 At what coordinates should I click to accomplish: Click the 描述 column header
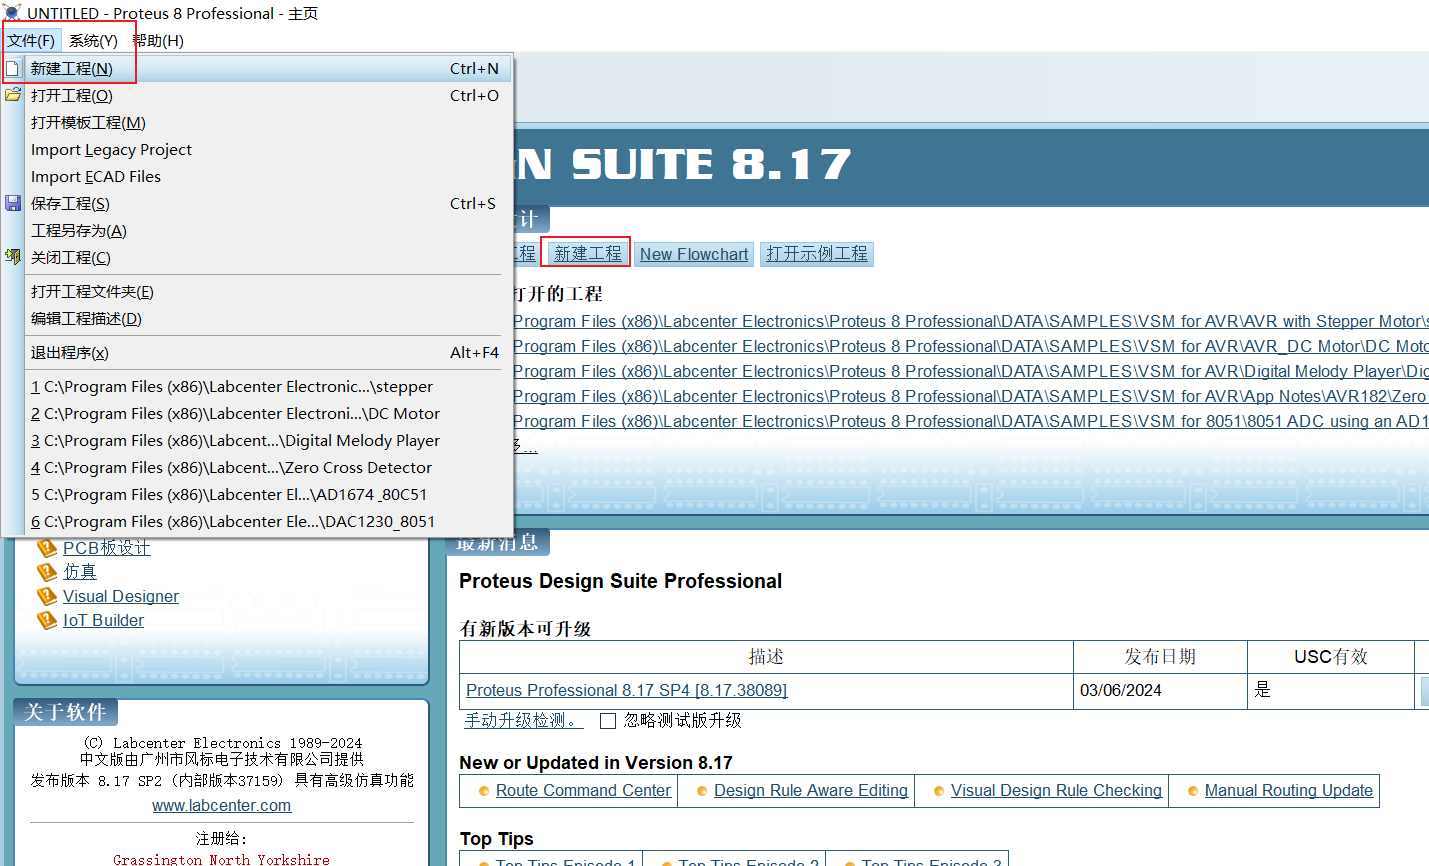[766, 657]
